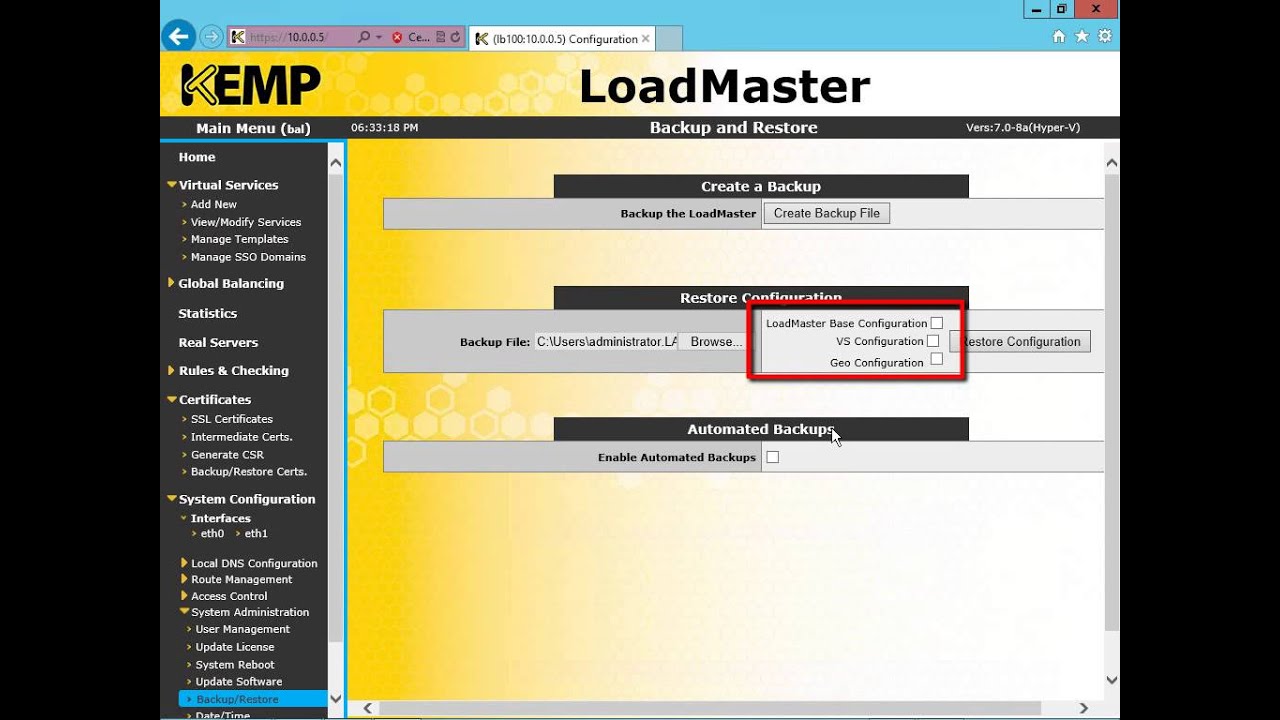Select the highlighted Backup/Restore menu entry
The height and width of the screenshot is (720, 1280).
tap(253, 699)
